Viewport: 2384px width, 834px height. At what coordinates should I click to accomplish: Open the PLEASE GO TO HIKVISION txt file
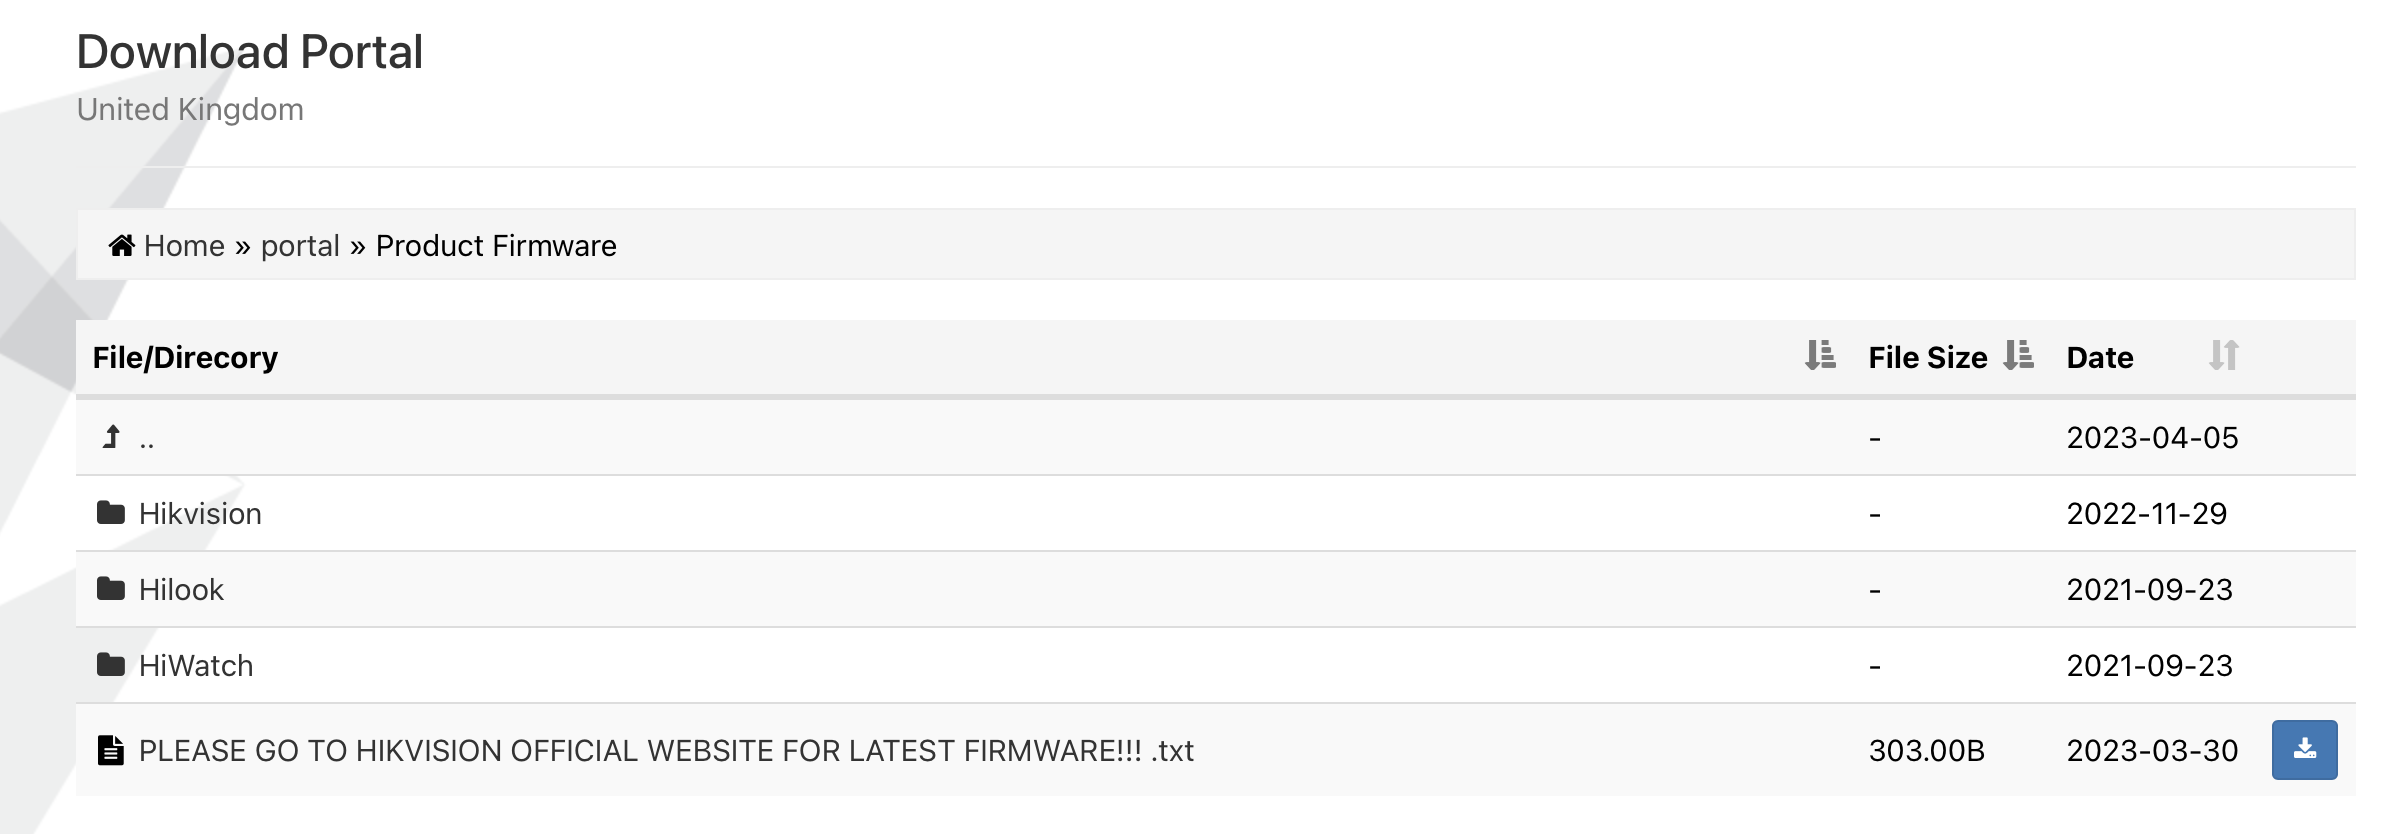(x=666, y=751)
